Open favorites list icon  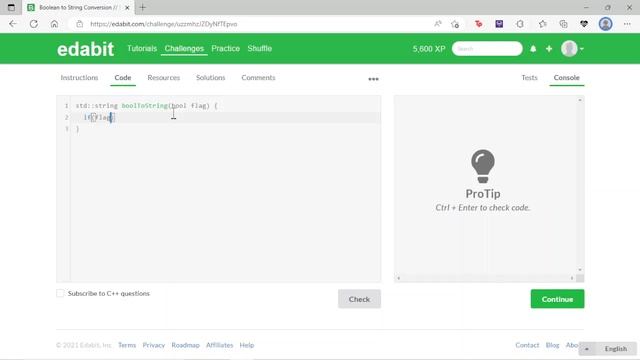coord(542,24)
